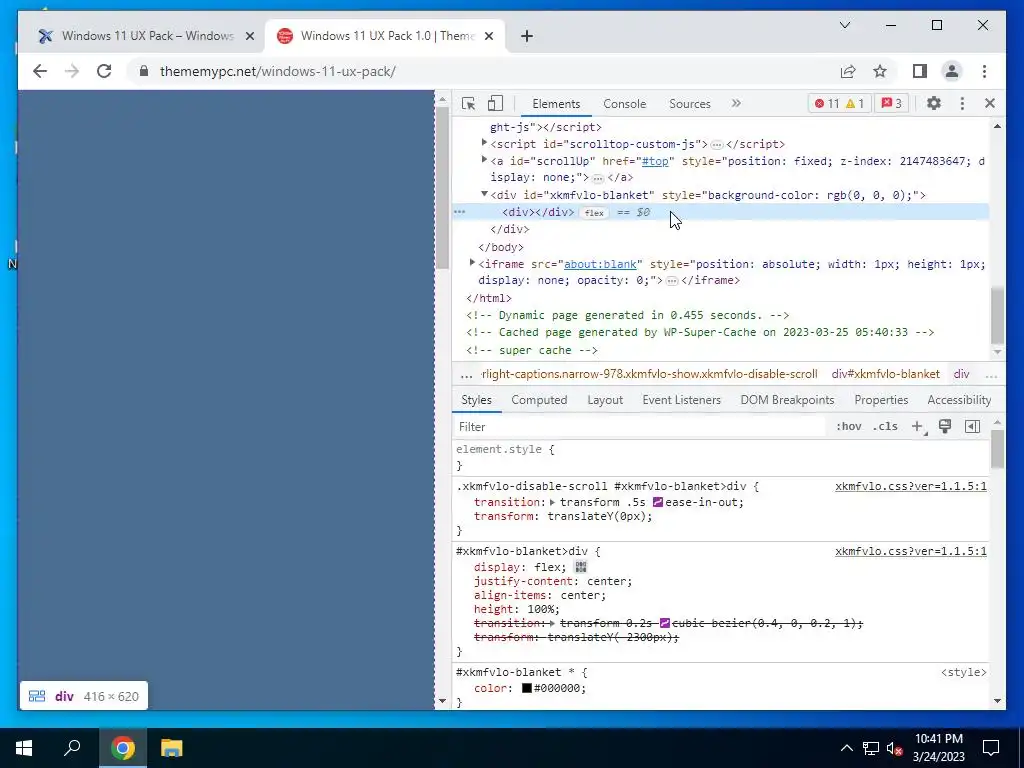Open the flexbox editor icon beside display flex
Image resolution: width=1024 pixels, height=768 pixels.
coord(581,567)
